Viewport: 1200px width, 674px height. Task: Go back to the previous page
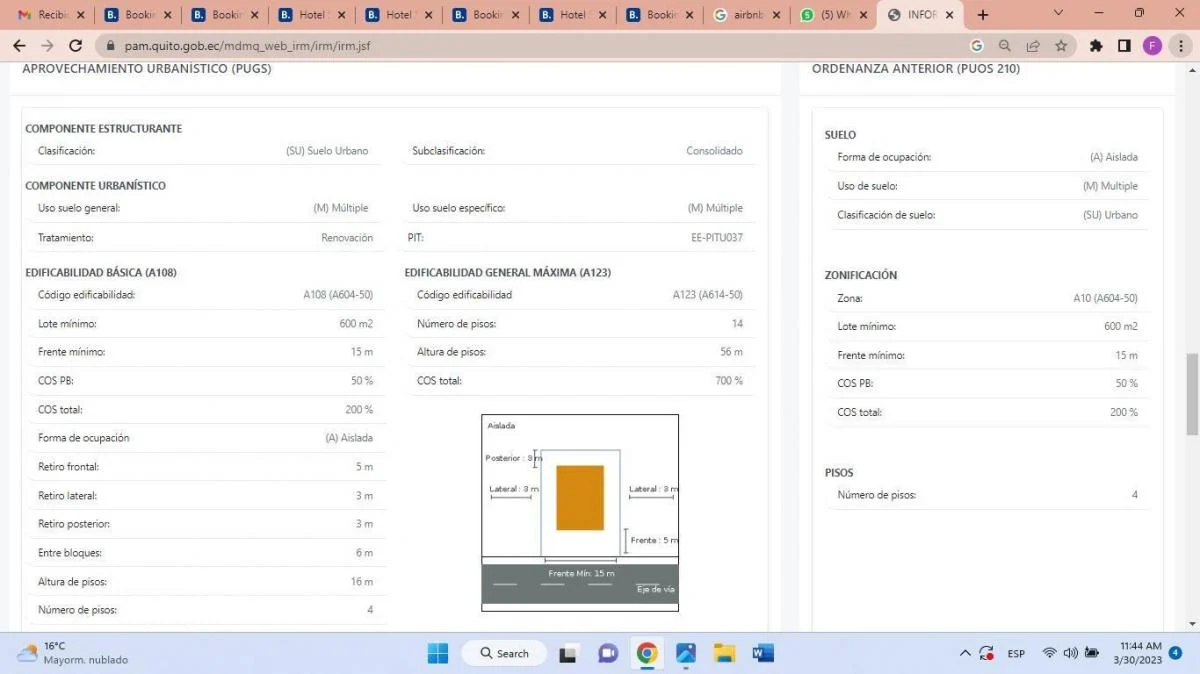pos(19,46)
